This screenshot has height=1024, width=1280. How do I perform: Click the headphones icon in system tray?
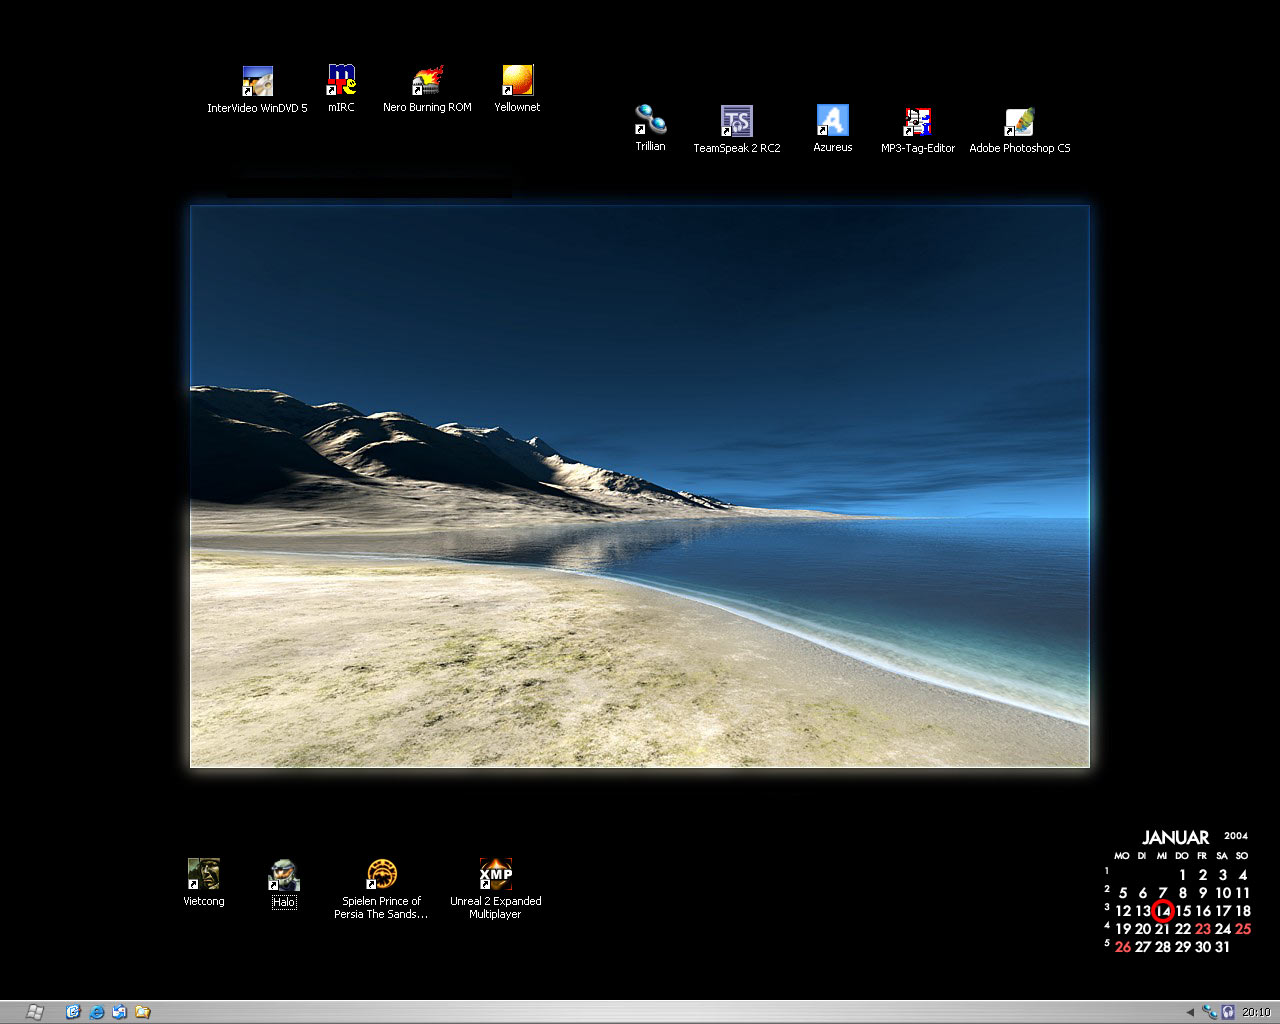coord(1228,1012)
